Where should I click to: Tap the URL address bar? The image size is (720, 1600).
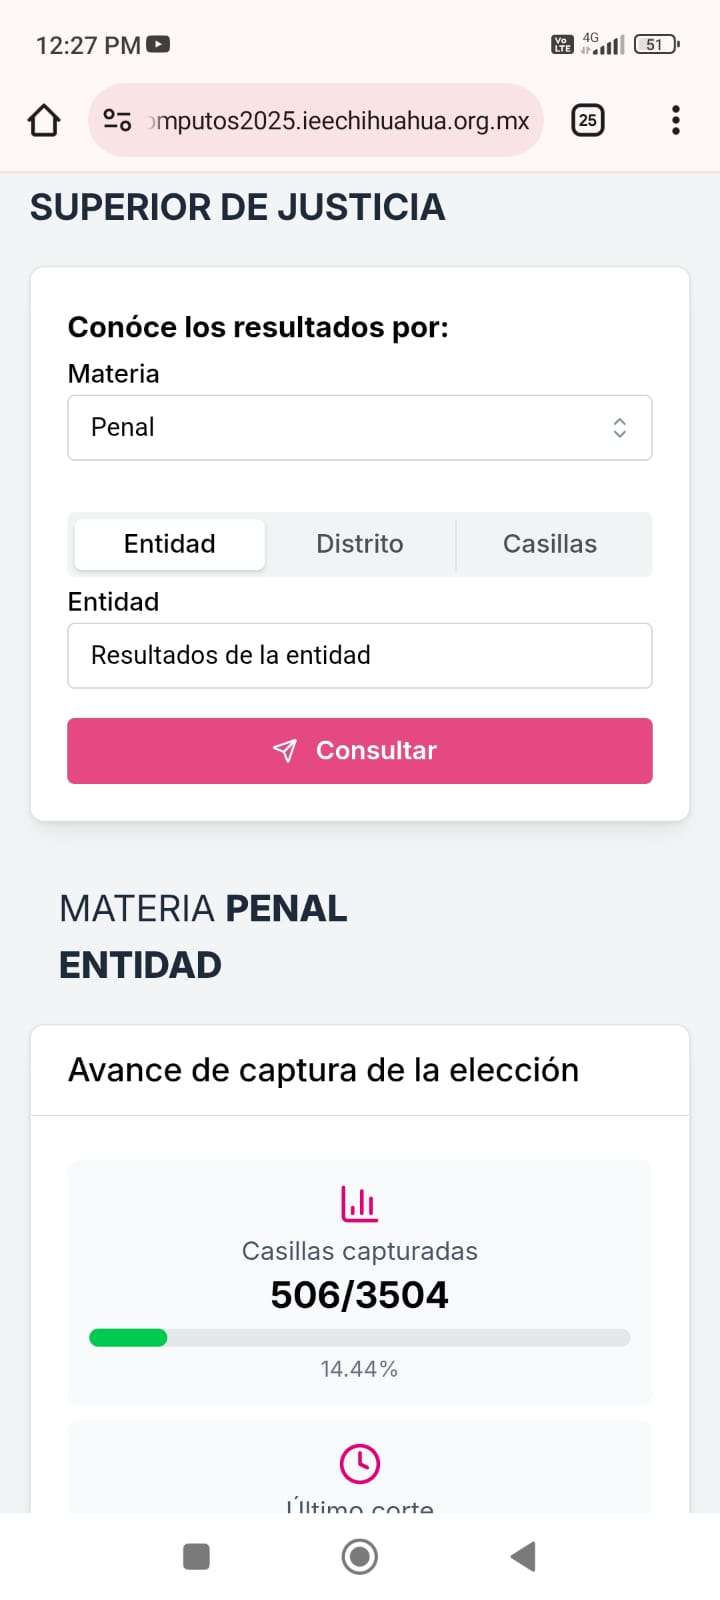340,121
